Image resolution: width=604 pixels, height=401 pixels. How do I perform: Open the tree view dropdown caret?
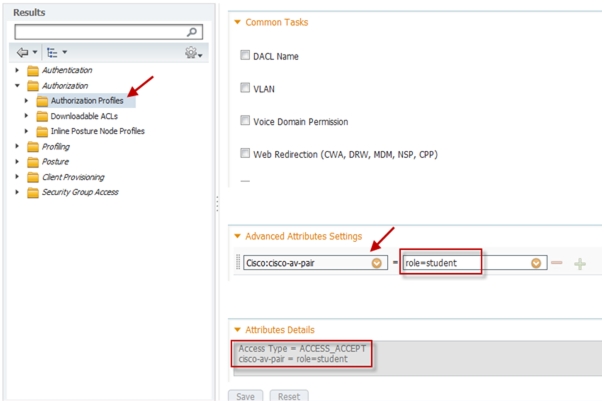(x=65, y=52)
